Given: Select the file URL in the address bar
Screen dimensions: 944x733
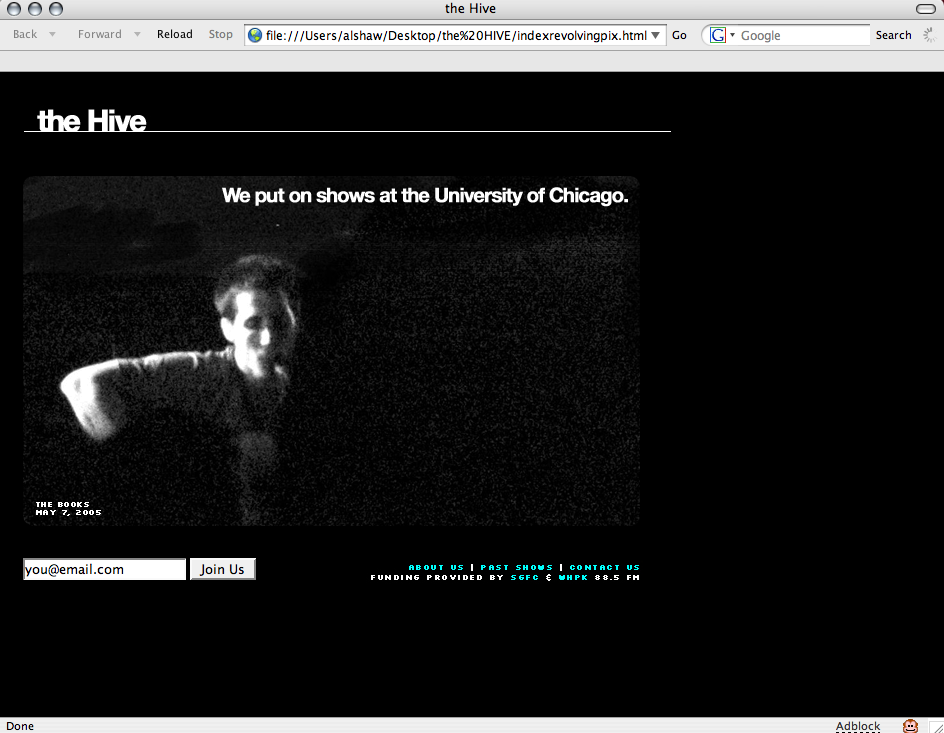Looking at the screenshot, I should 456,36.
